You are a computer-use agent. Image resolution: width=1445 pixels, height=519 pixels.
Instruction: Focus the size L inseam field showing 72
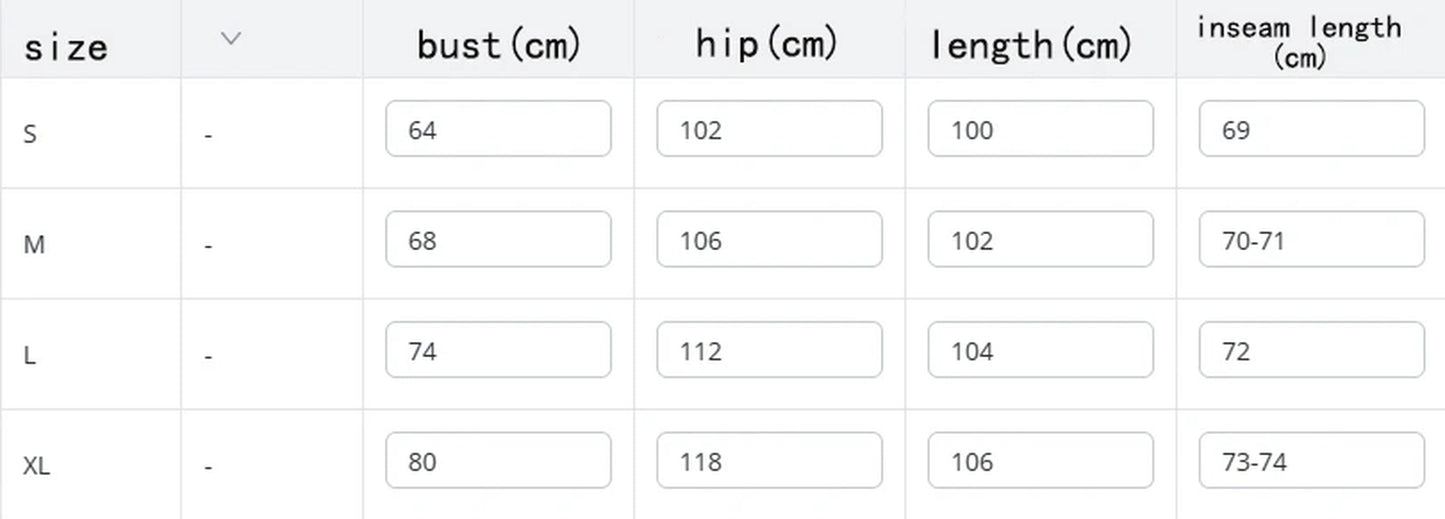click(1311, 350)
